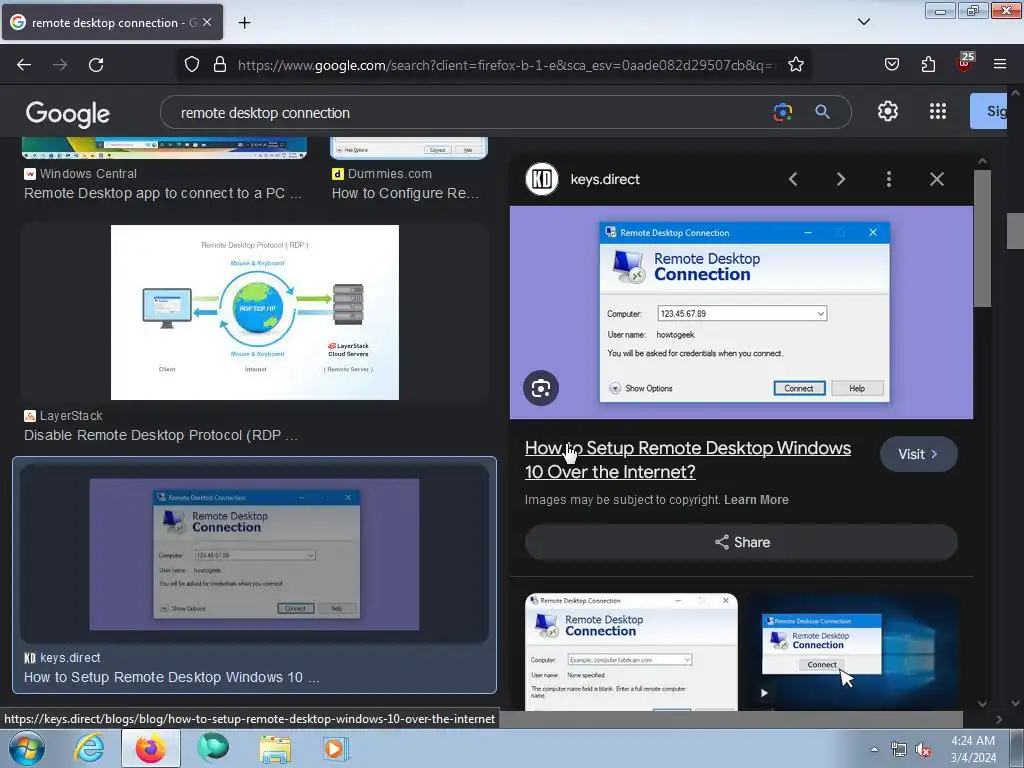View site security padlock info
Screen dimensions: 1024x768
[220, 65]
